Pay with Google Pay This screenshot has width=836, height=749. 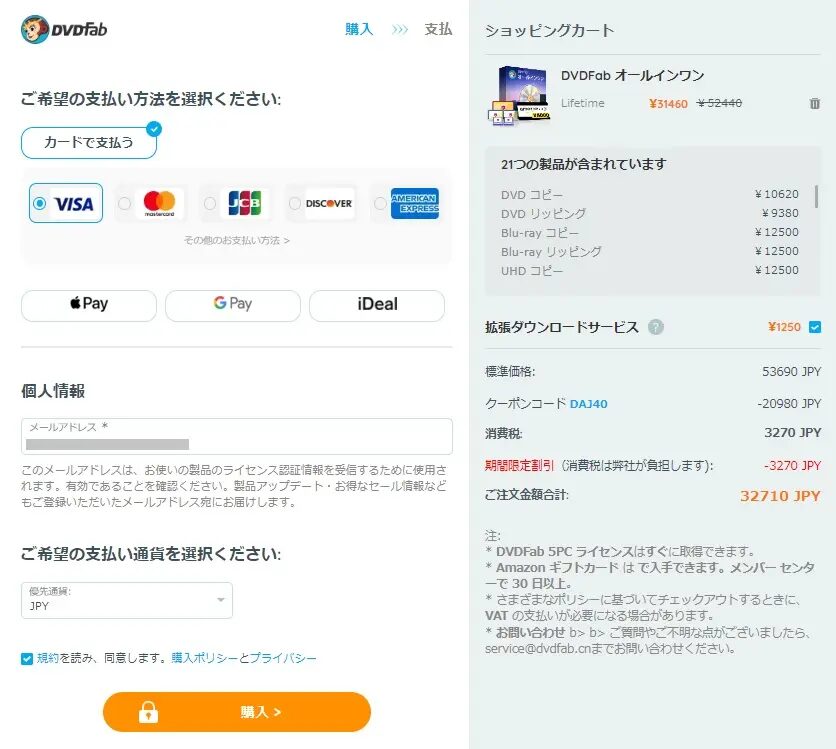click(x=232, y=304)
